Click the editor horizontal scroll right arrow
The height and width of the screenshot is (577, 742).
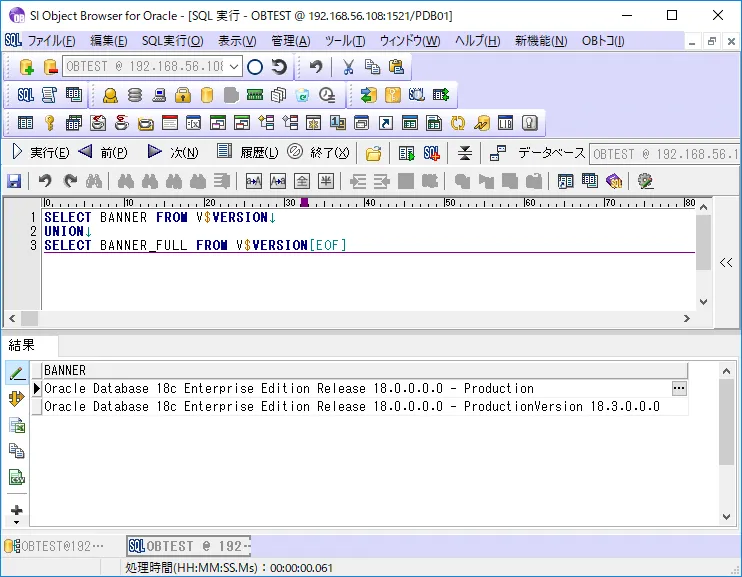point(687,319)
